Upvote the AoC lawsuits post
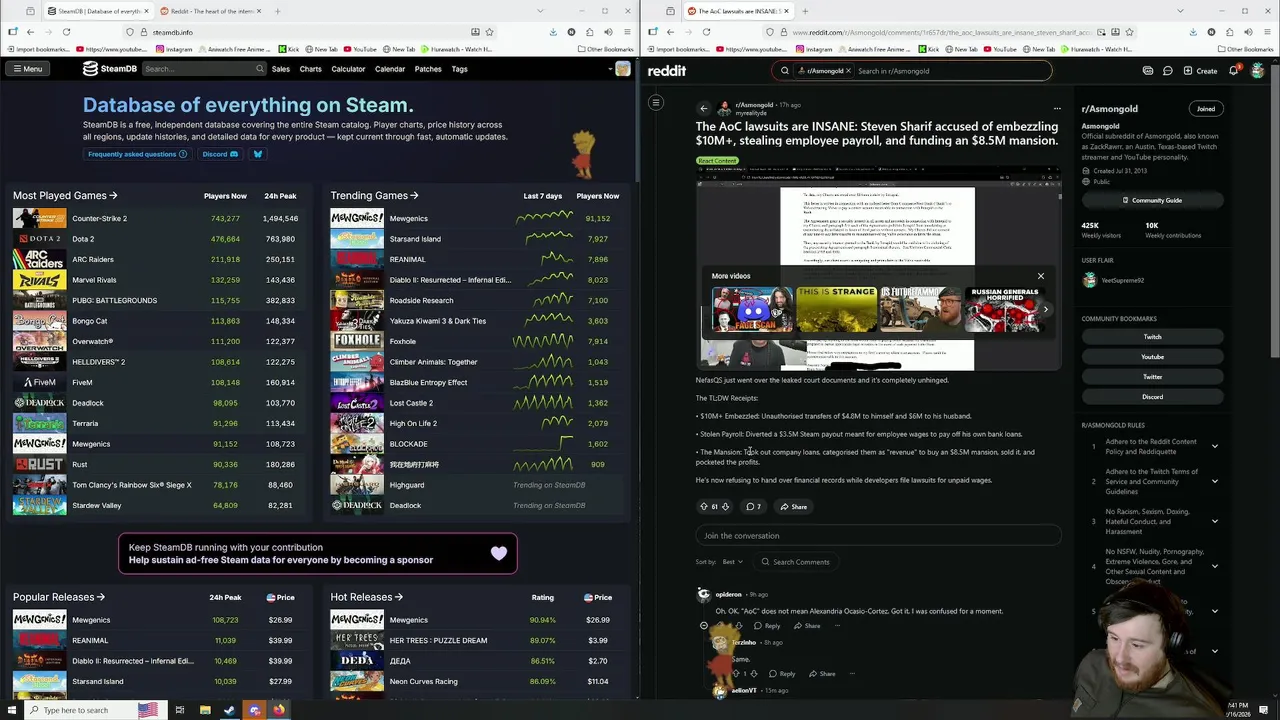Screen dimensions: 1280x720 pos(704,507)
